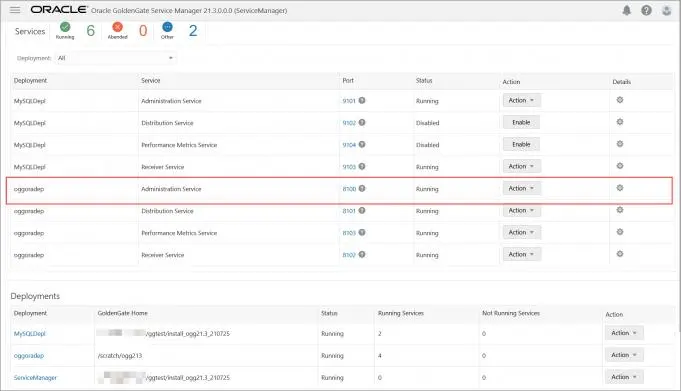Click port 8100 link for Administration Service
681x391 pixels.
coord(349,189)
